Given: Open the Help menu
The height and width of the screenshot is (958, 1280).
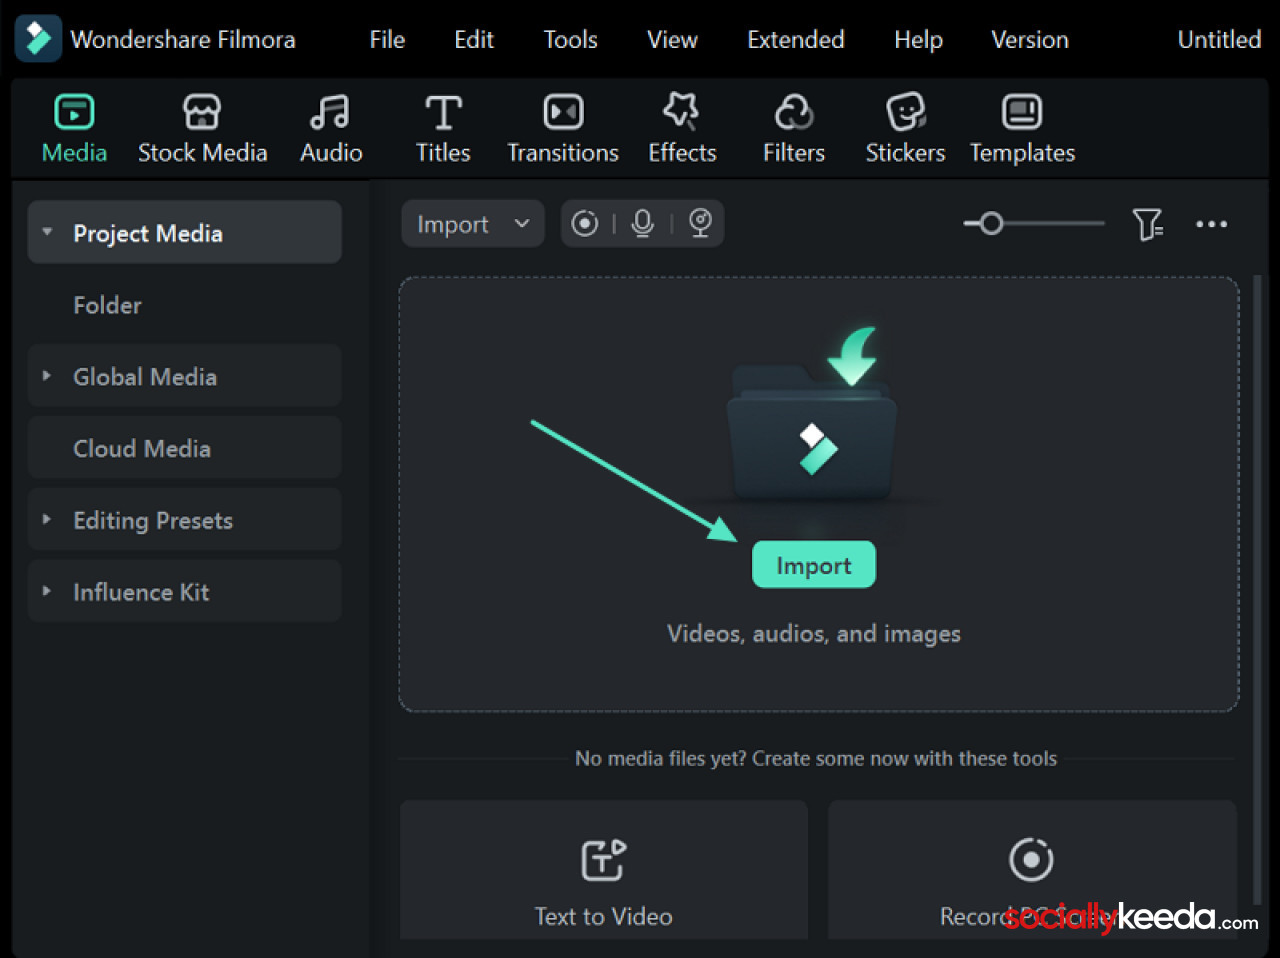Looking at the screenshot, I should (918, 39).
